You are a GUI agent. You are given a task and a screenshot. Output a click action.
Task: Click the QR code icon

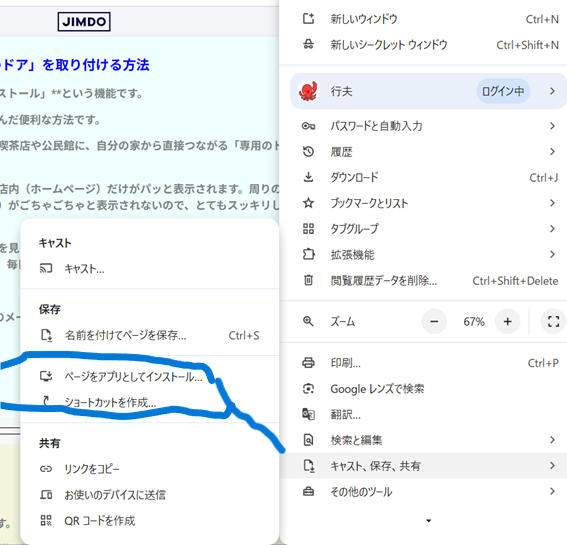click(x=46, y=520)
